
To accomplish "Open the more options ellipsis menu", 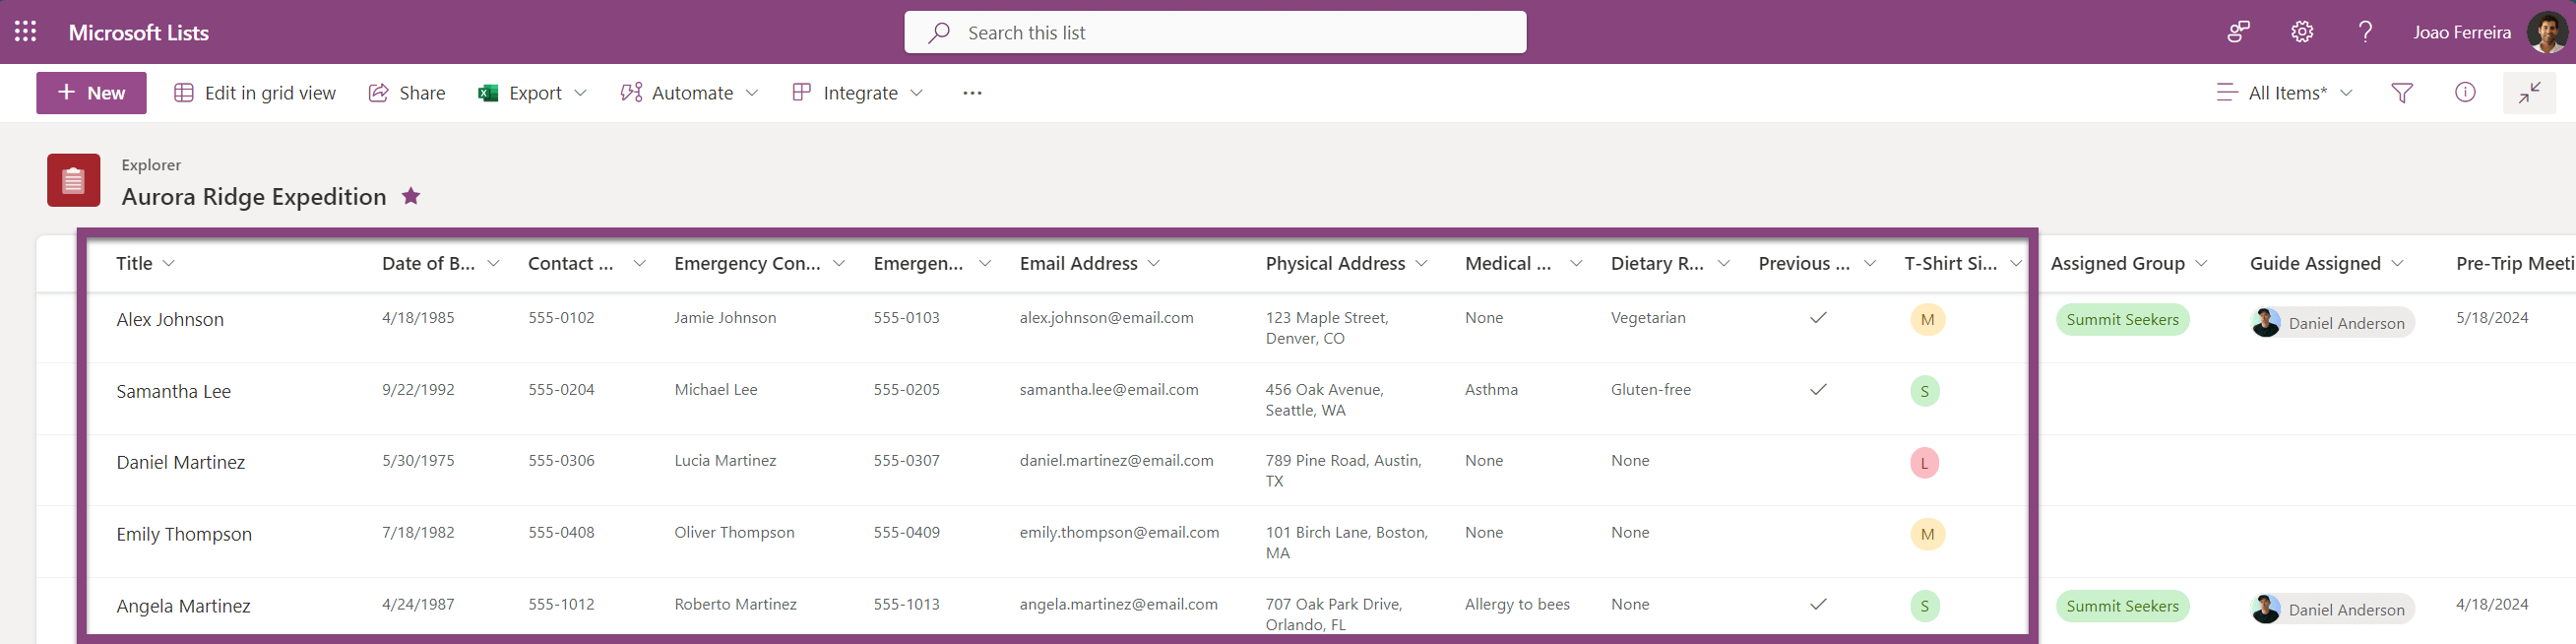I will pos(972,93).
